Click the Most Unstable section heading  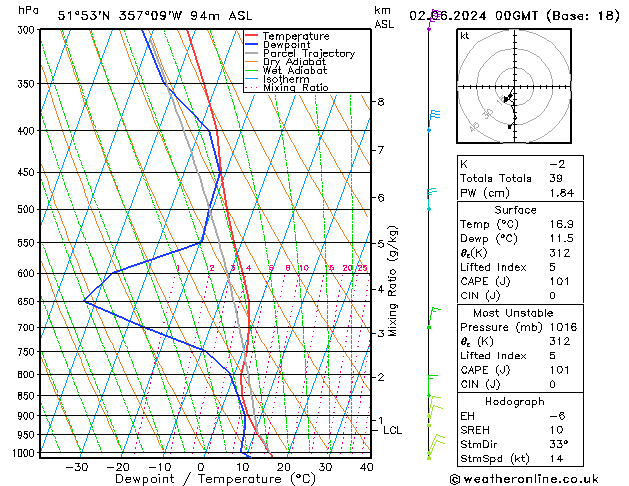click(513, 313)
